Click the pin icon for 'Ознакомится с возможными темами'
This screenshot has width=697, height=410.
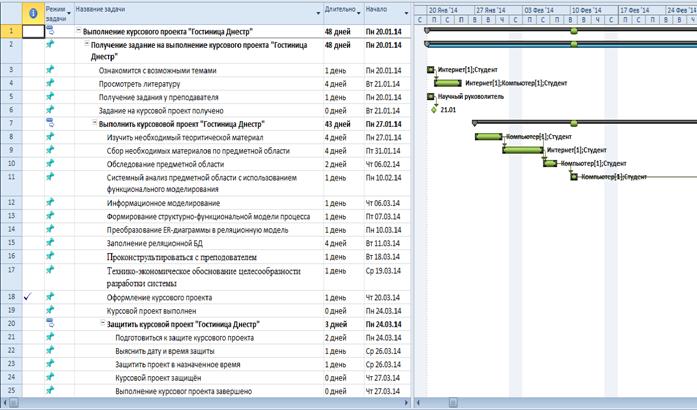click(50, 69)
